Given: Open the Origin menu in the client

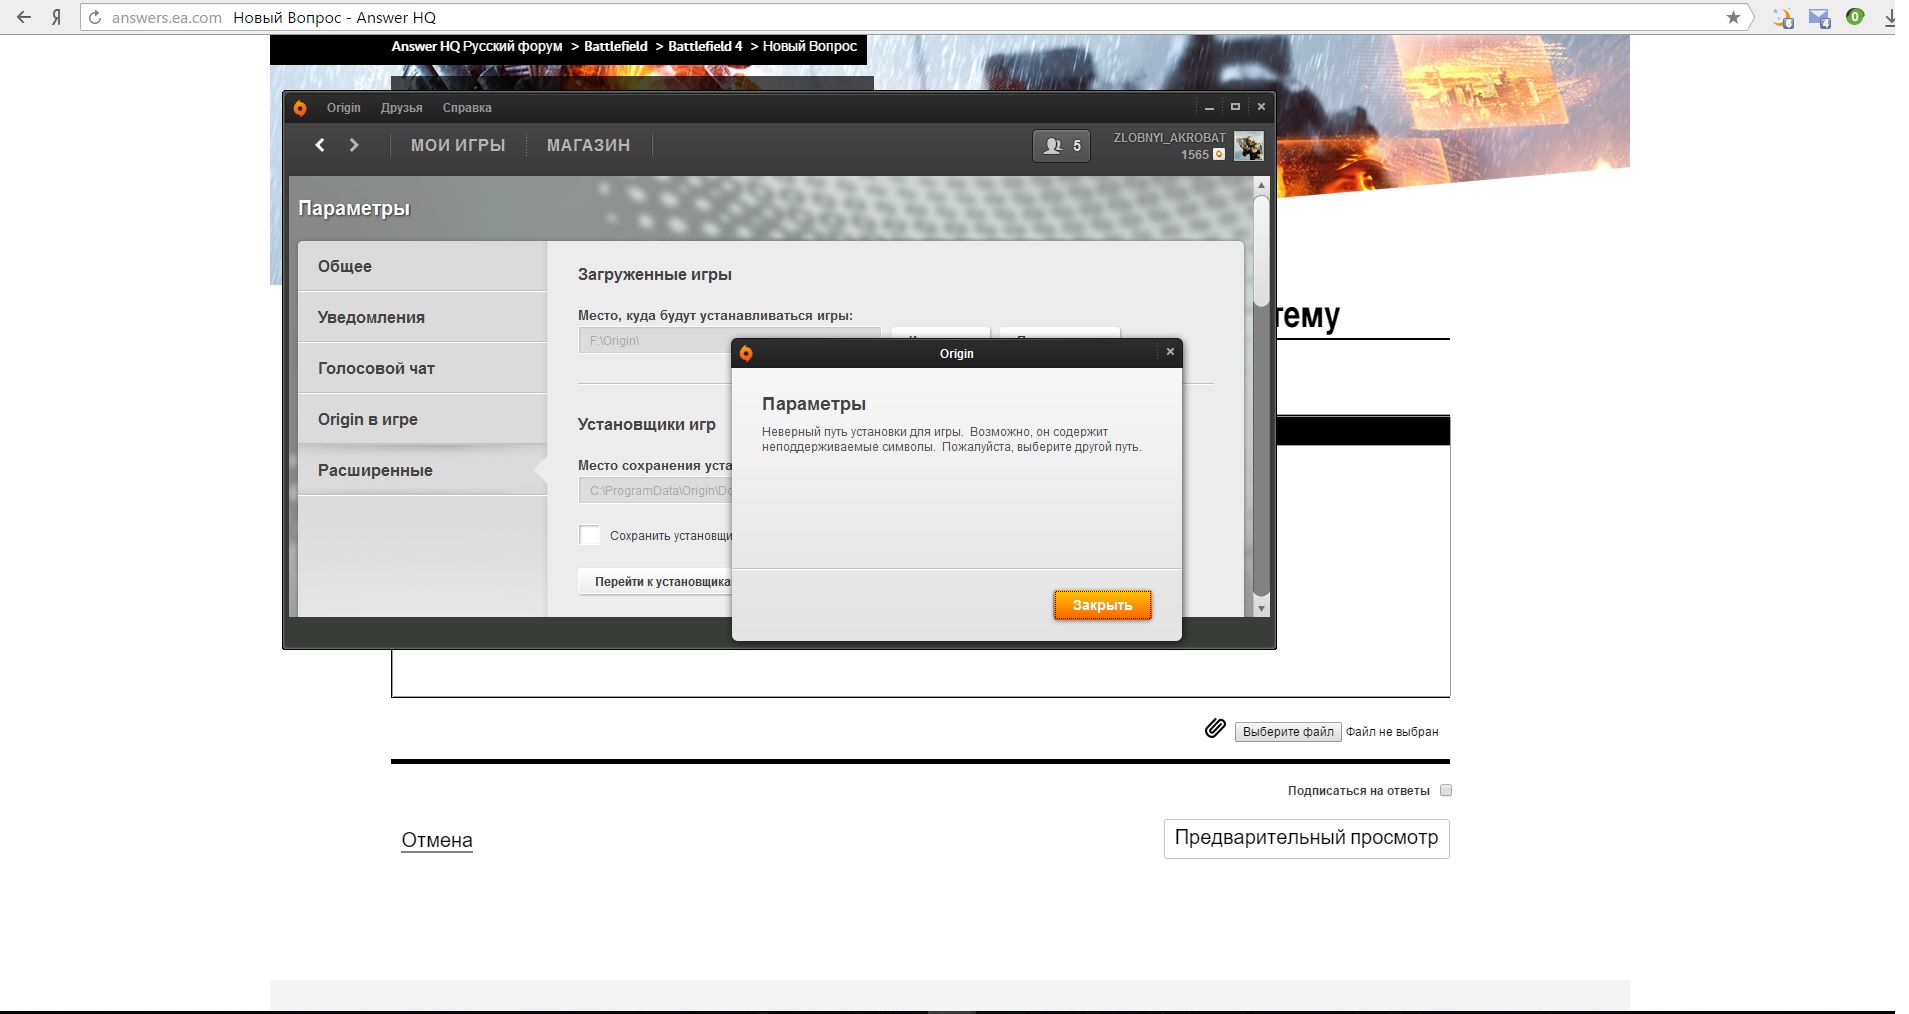Looking at the screenshot, I should tap(343, 108).
